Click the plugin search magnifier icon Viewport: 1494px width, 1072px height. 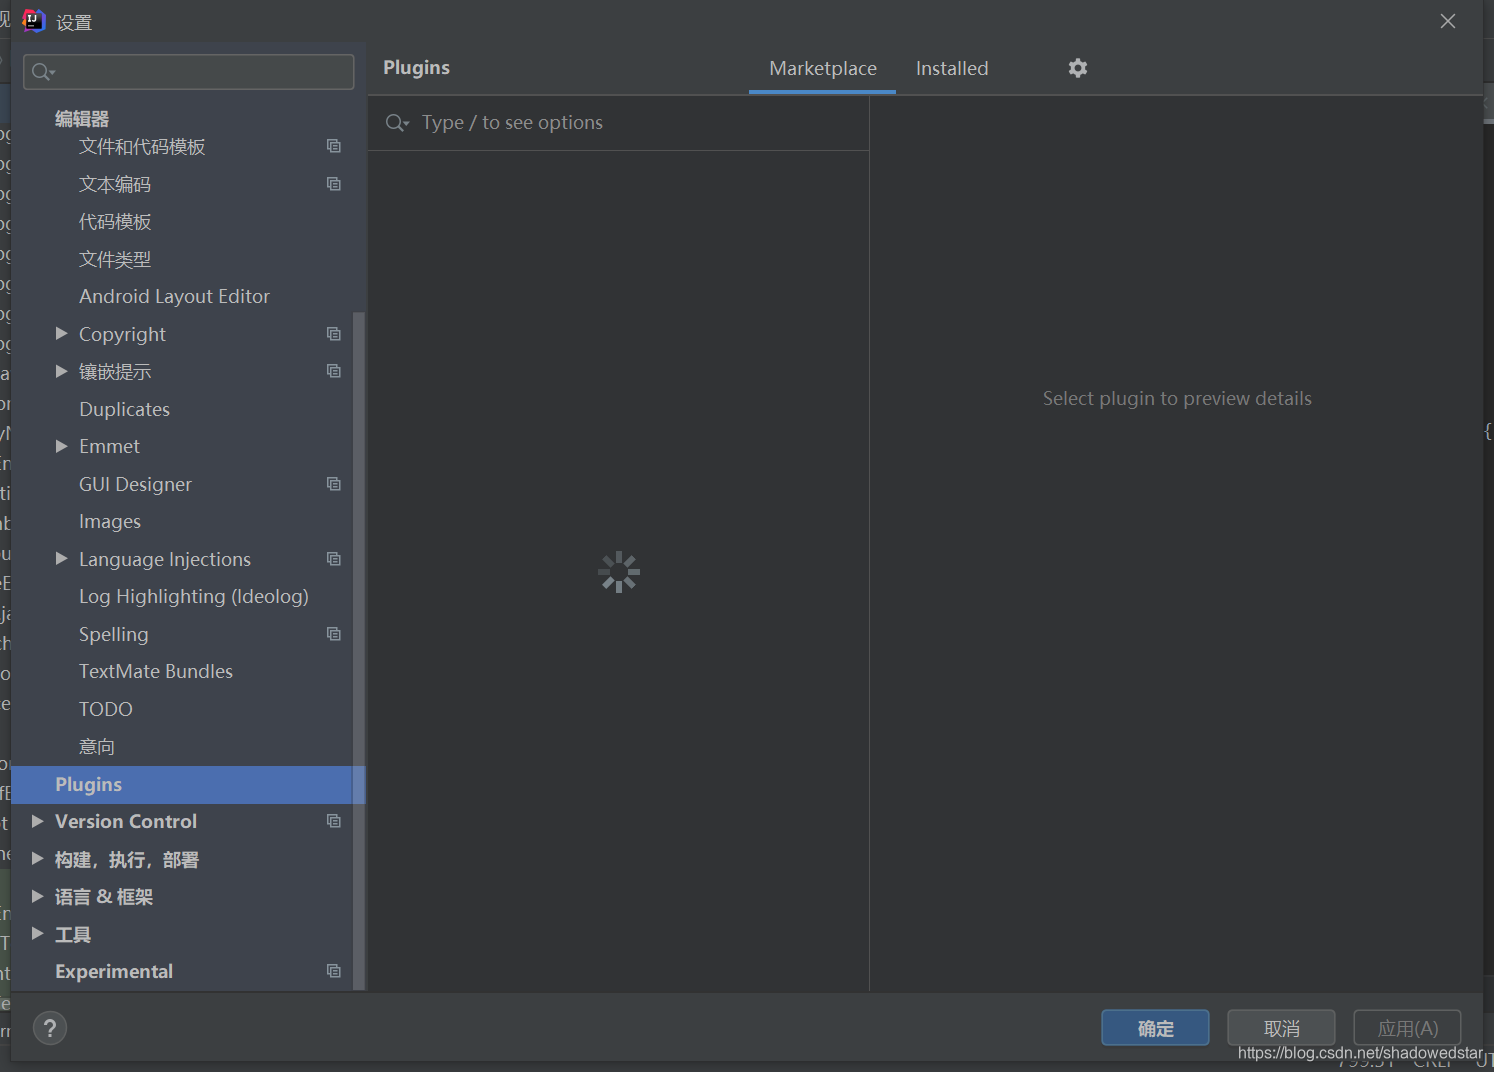[x=397, y=123]
